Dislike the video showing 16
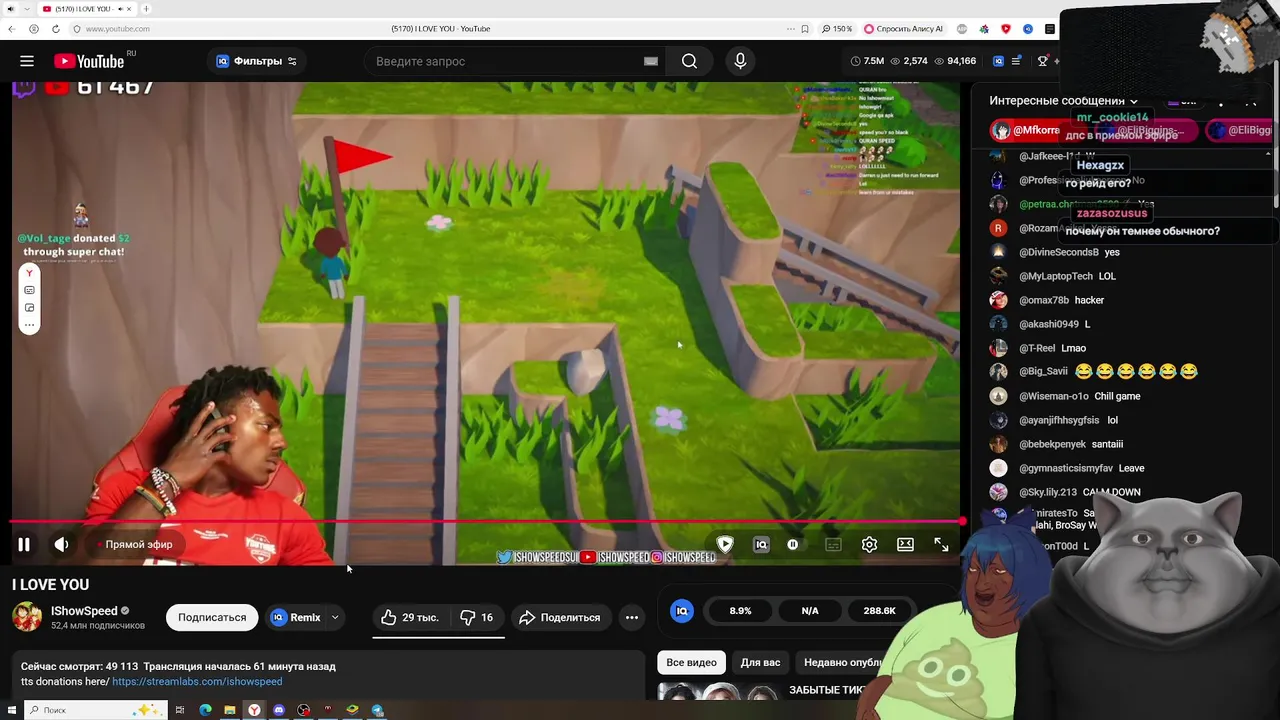Image resolution: width=1280 pixels, height=720 pixels. click(476, 617)
